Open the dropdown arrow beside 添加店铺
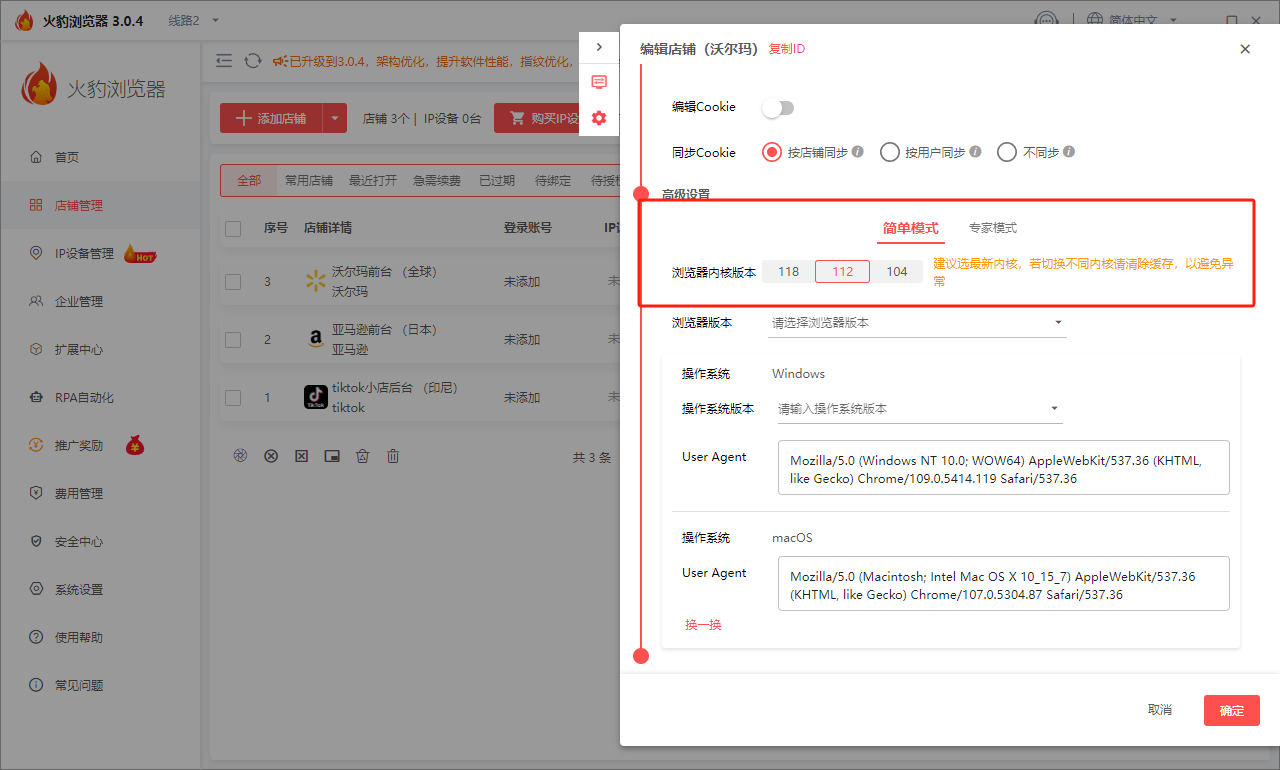The image size is (1280, 770). point(335,118)
